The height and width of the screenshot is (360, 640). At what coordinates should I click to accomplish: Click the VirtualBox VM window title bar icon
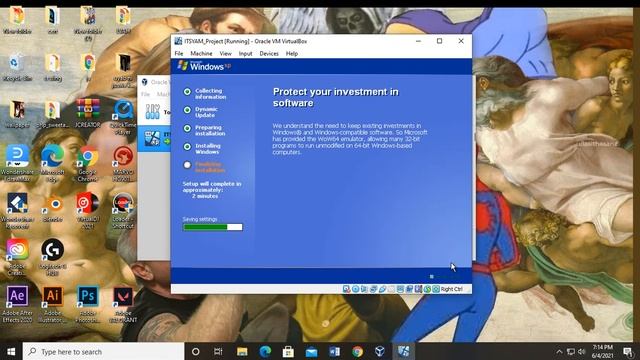tap(178, 41)
